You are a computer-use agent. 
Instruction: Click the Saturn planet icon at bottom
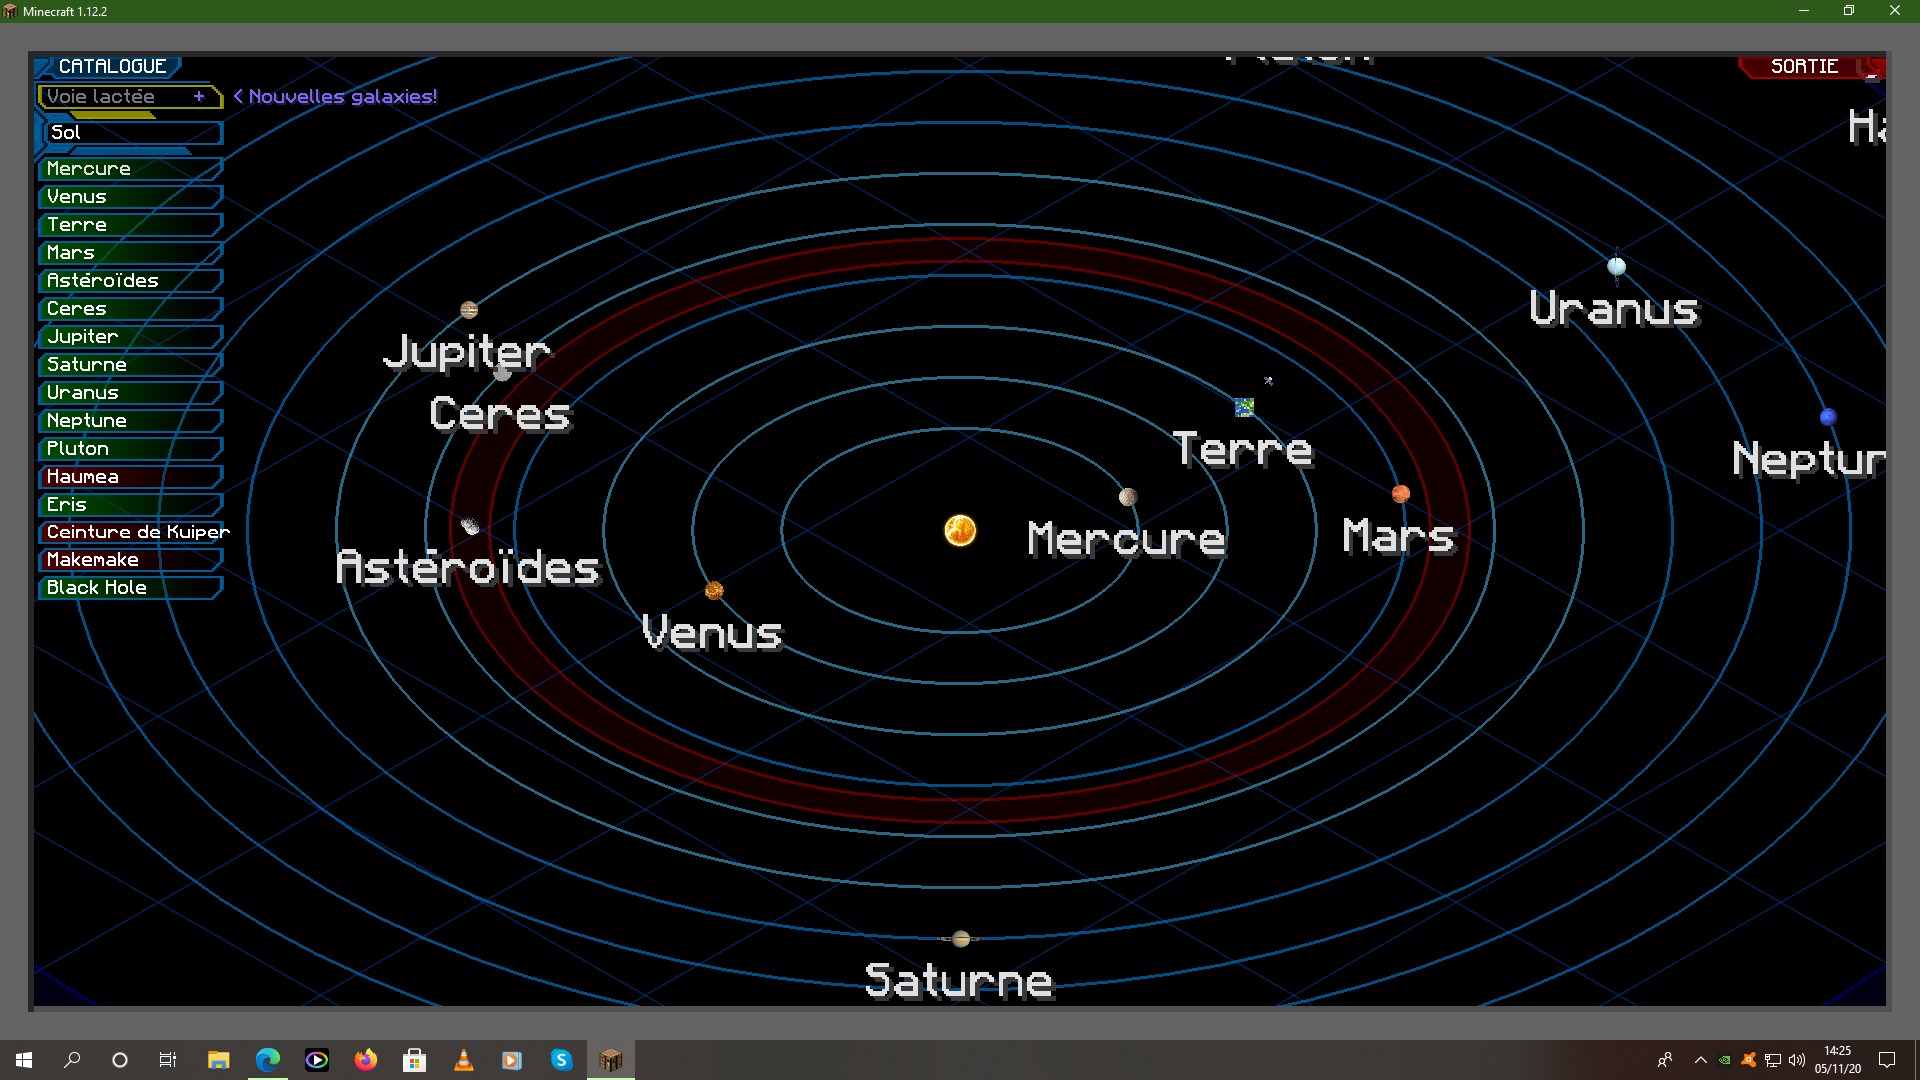959,939
